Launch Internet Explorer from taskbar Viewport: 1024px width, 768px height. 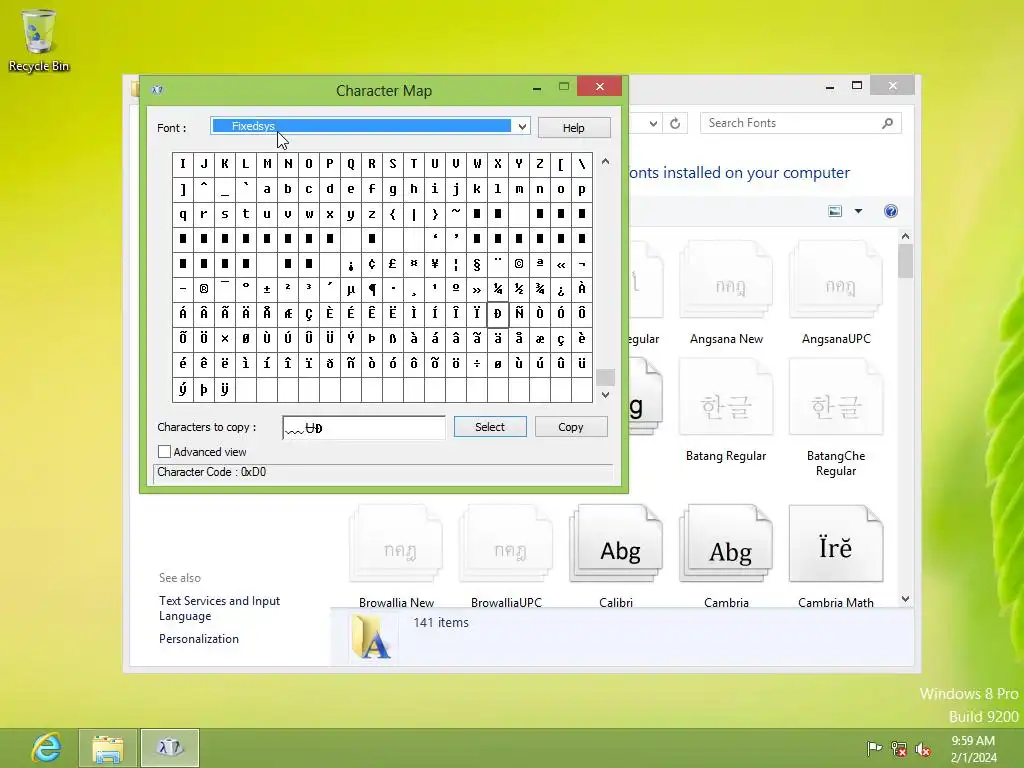point(46,747)
